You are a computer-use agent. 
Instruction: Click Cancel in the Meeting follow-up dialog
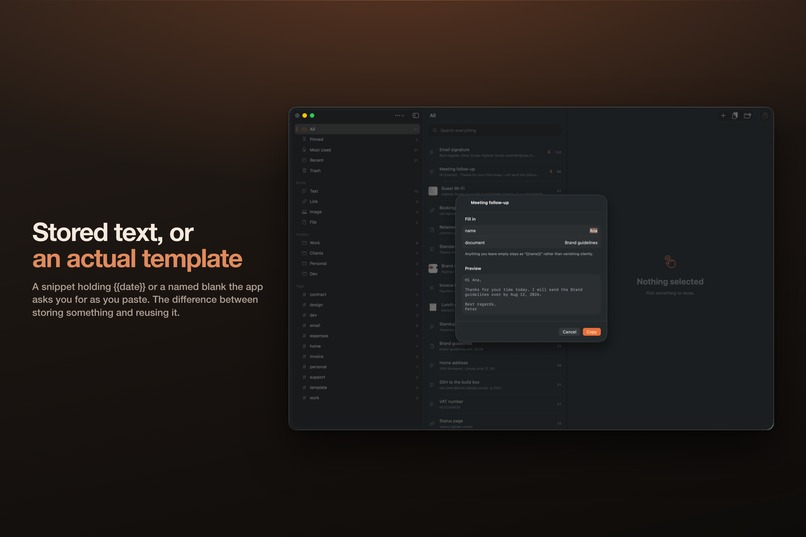point(569,332)
